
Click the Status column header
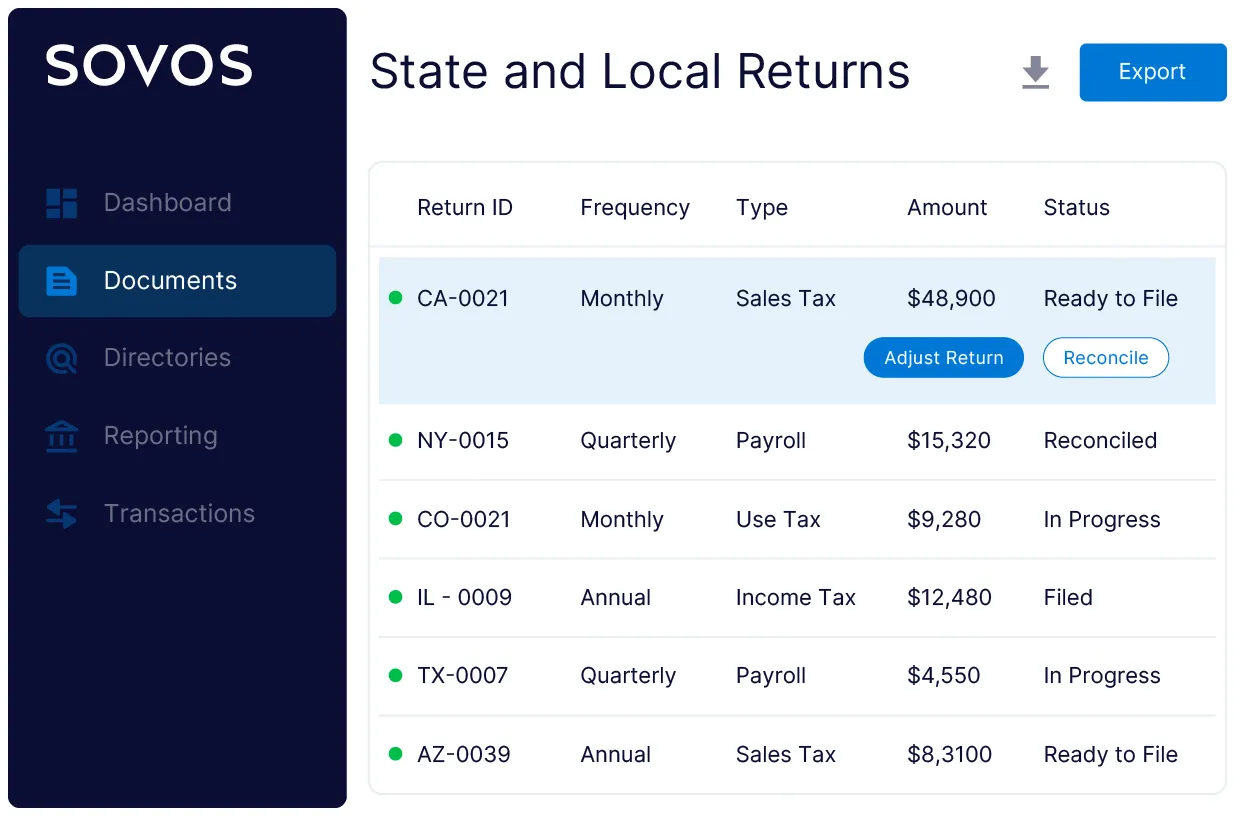1076,208
